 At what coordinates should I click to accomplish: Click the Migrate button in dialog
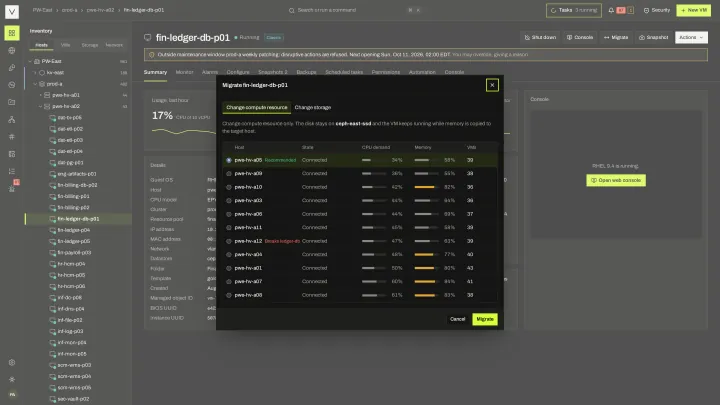coord(485,319)
